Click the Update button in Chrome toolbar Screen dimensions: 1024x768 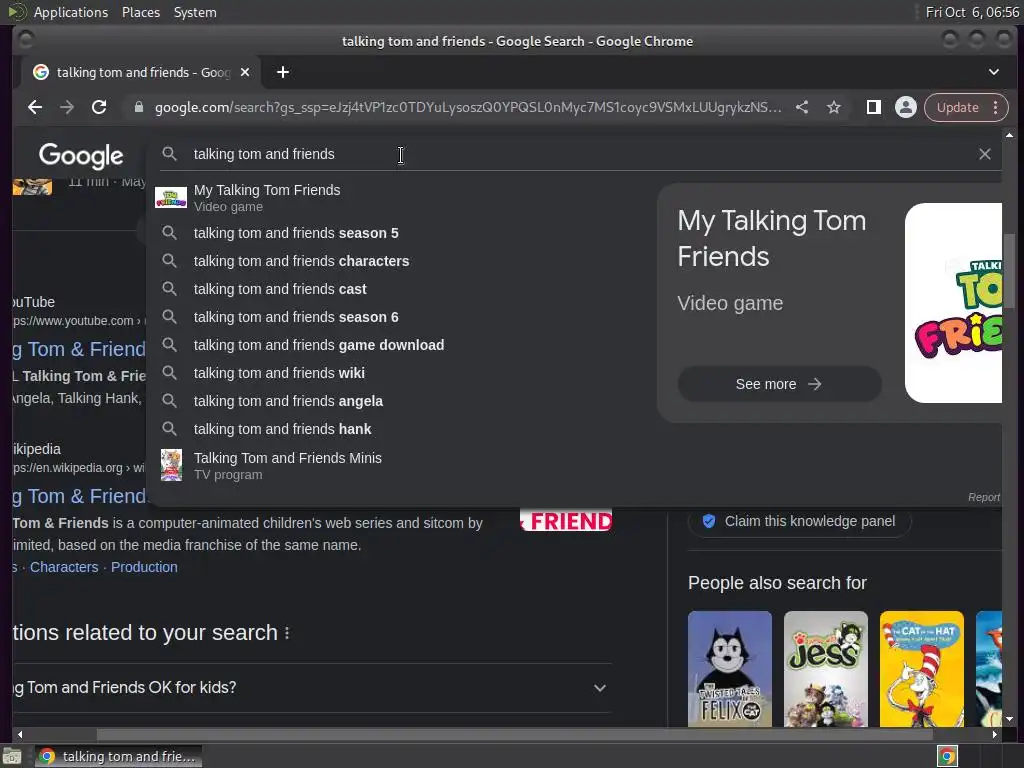[x=957, y=108]
